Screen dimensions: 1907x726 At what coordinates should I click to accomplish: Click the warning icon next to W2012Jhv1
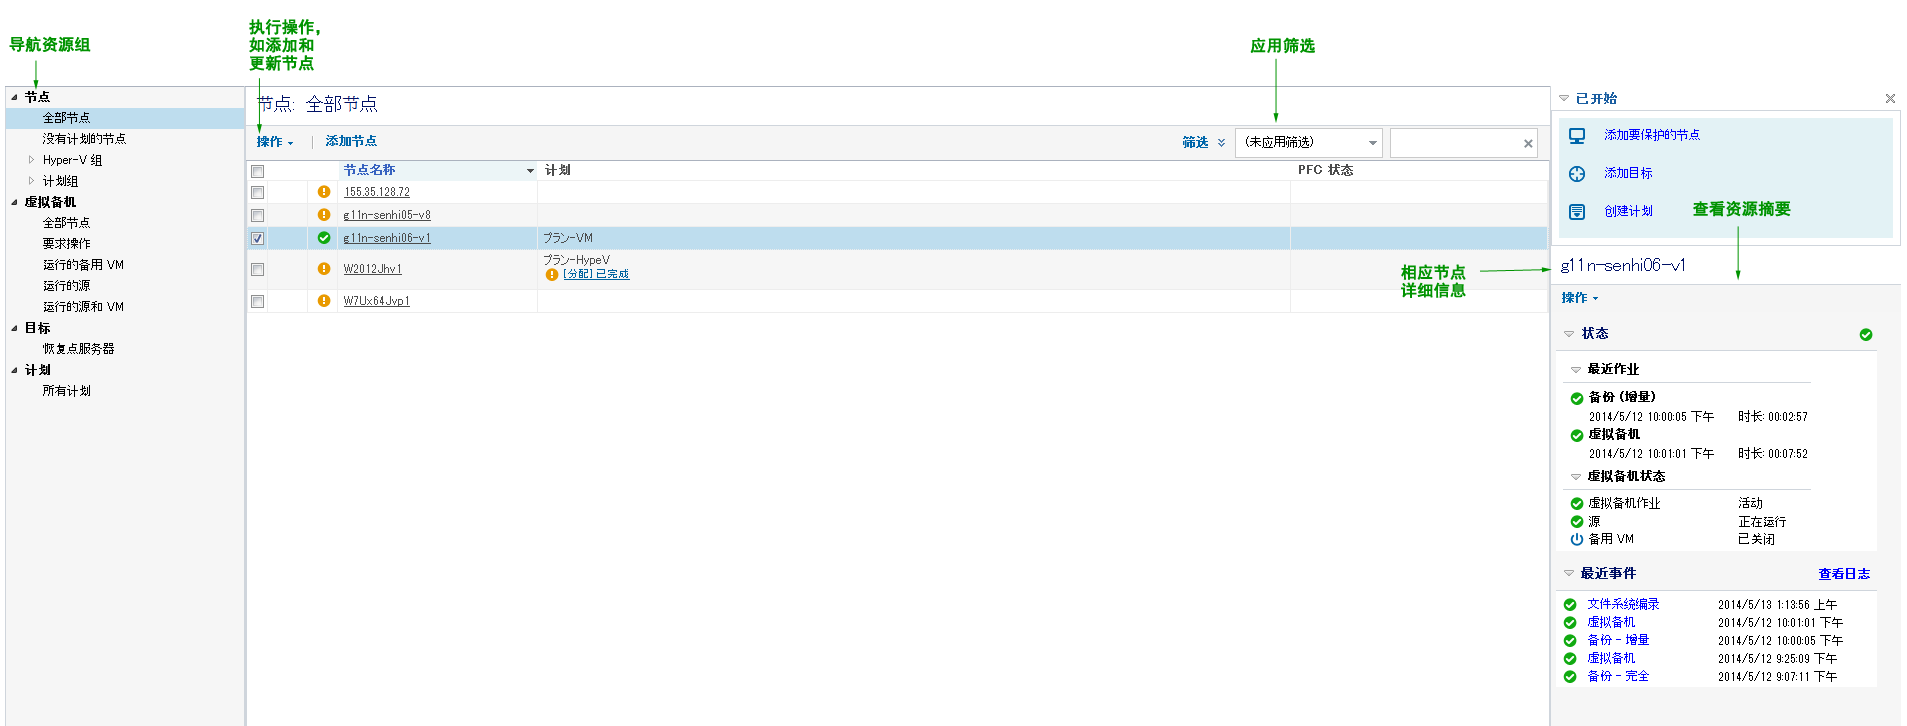click(324, 269)
